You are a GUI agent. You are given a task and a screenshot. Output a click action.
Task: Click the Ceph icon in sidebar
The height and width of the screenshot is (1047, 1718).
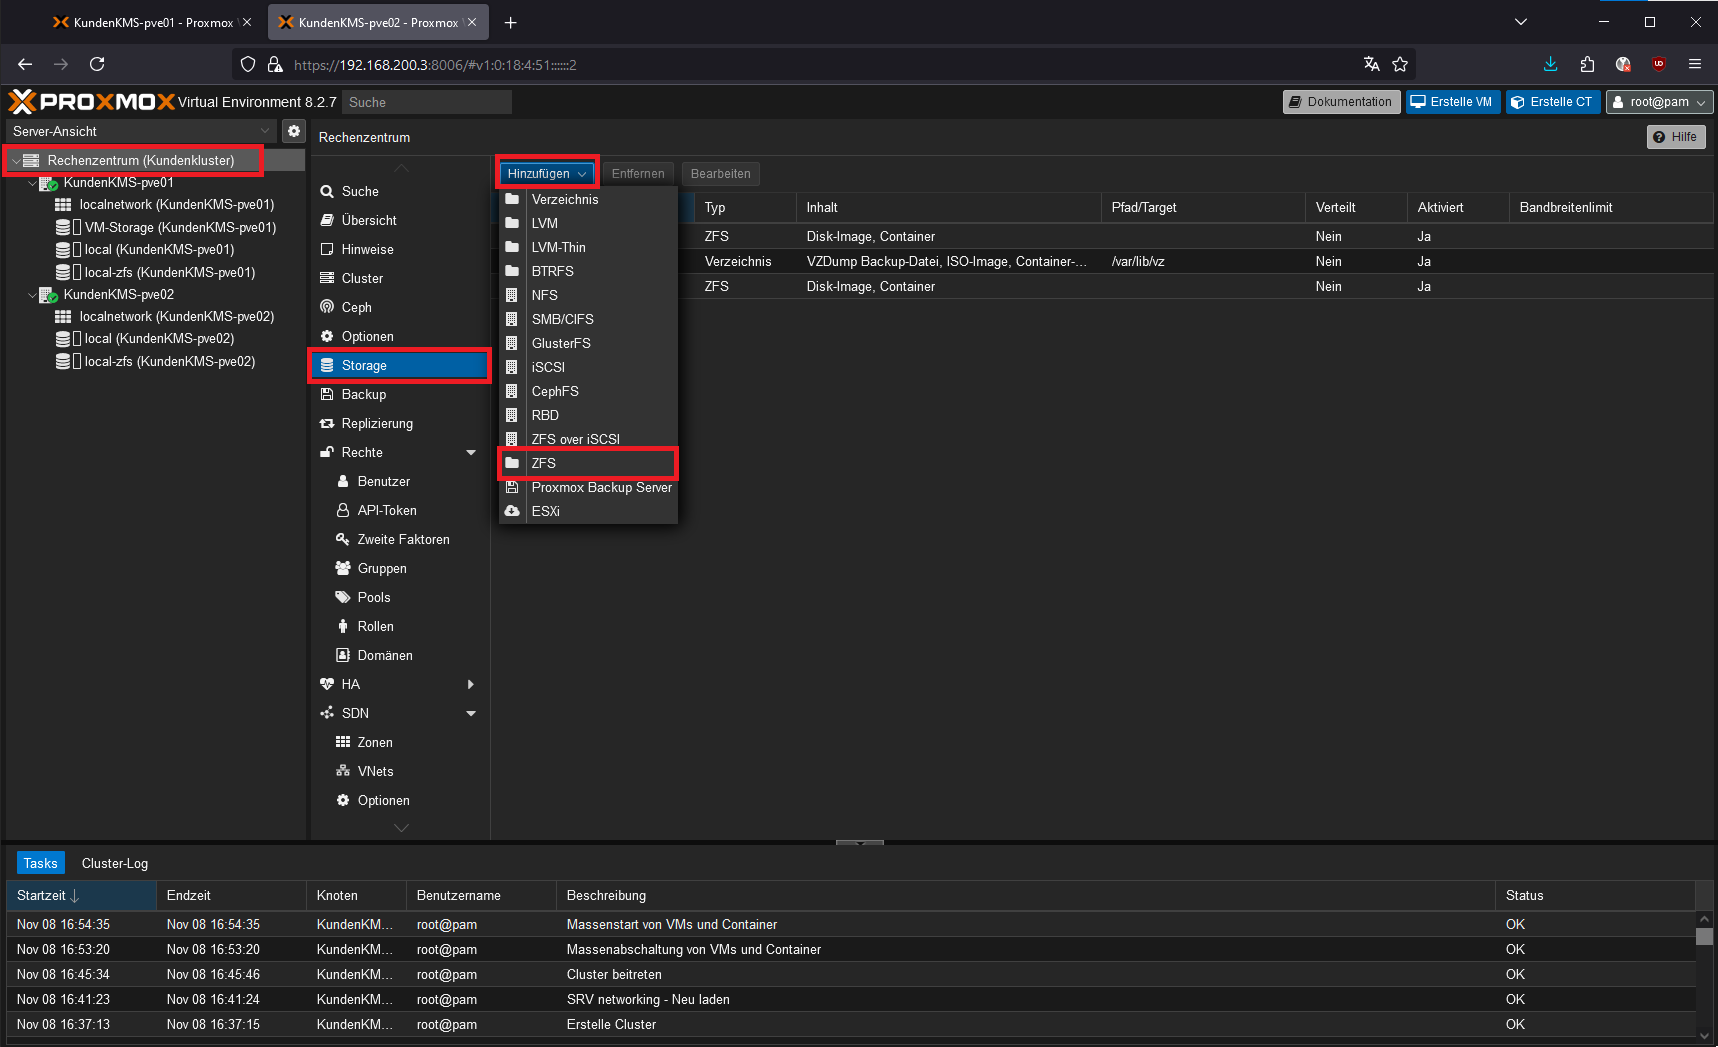pyautogui.click(x=327, y=307)
